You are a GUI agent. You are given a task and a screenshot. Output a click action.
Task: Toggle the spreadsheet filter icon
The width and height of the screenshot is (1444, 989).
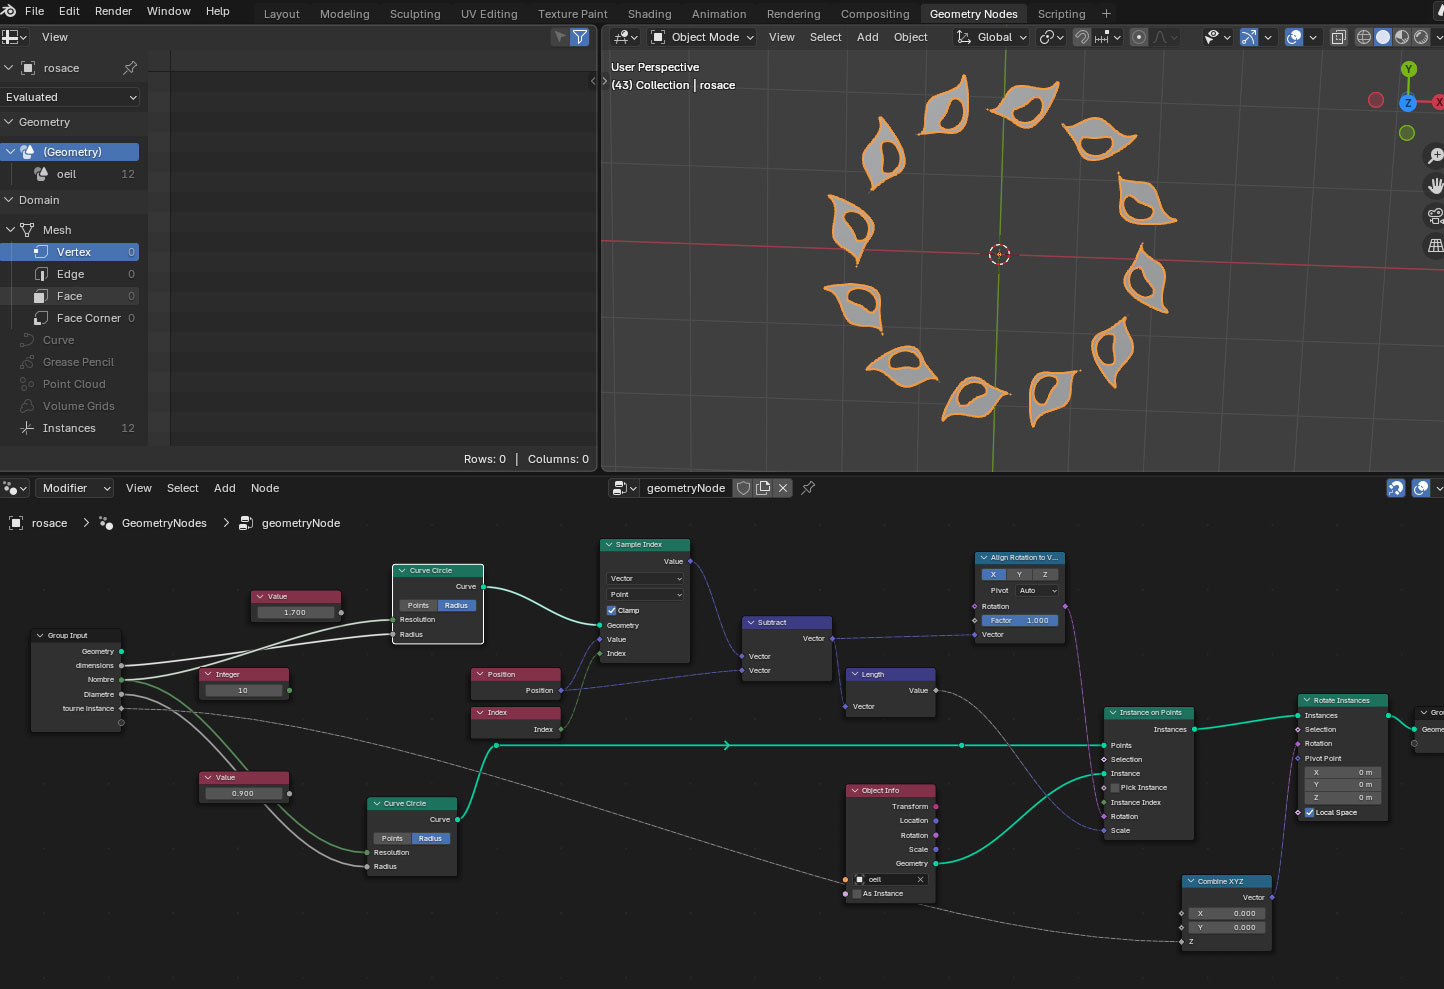(579, 37)
